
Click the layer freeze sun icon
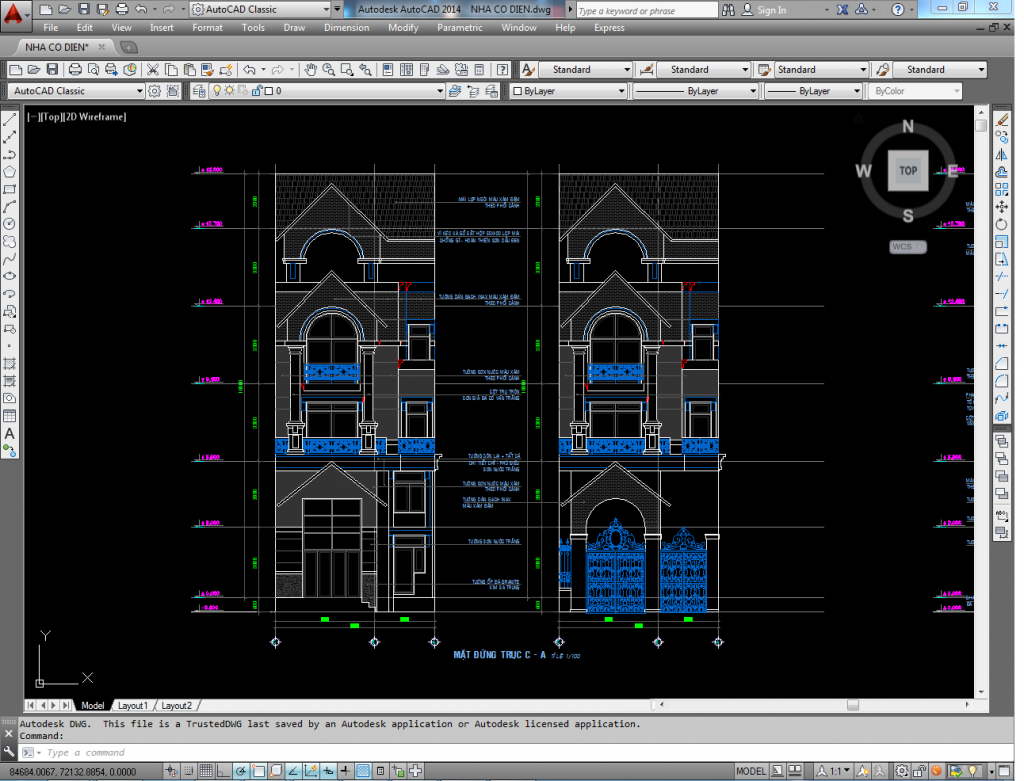[230, 90]
